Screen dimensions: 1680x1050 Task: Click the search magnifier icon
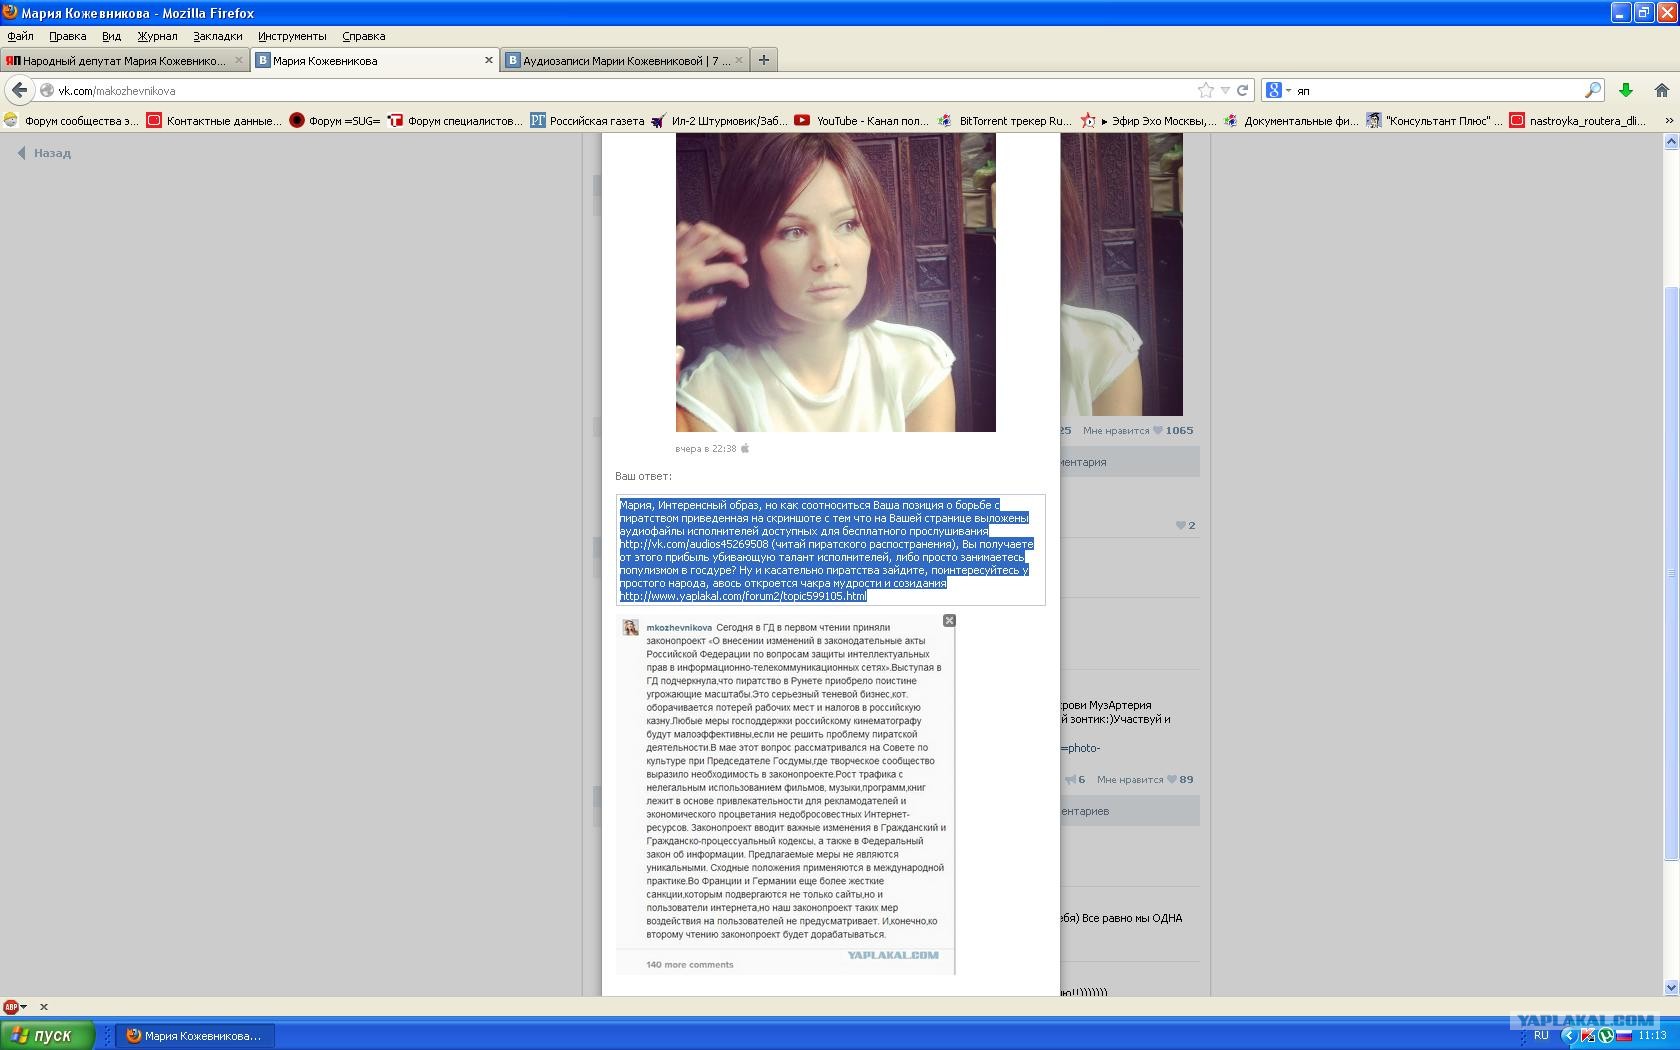click(1593, 90)
